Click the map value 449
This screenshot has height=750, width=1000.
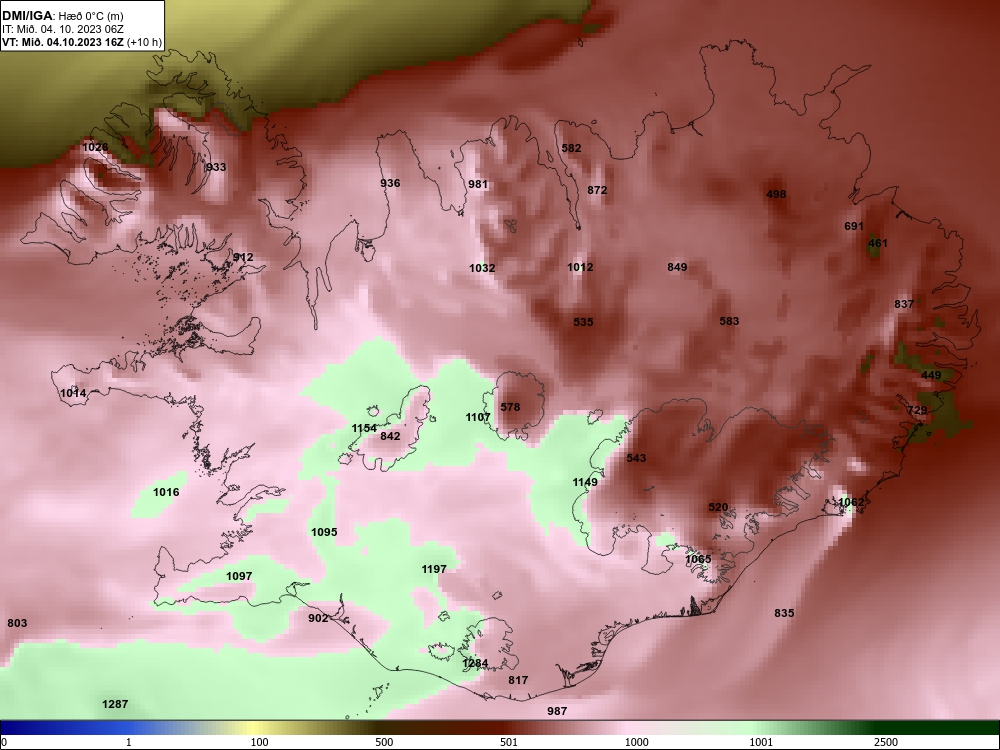point(931,375)
